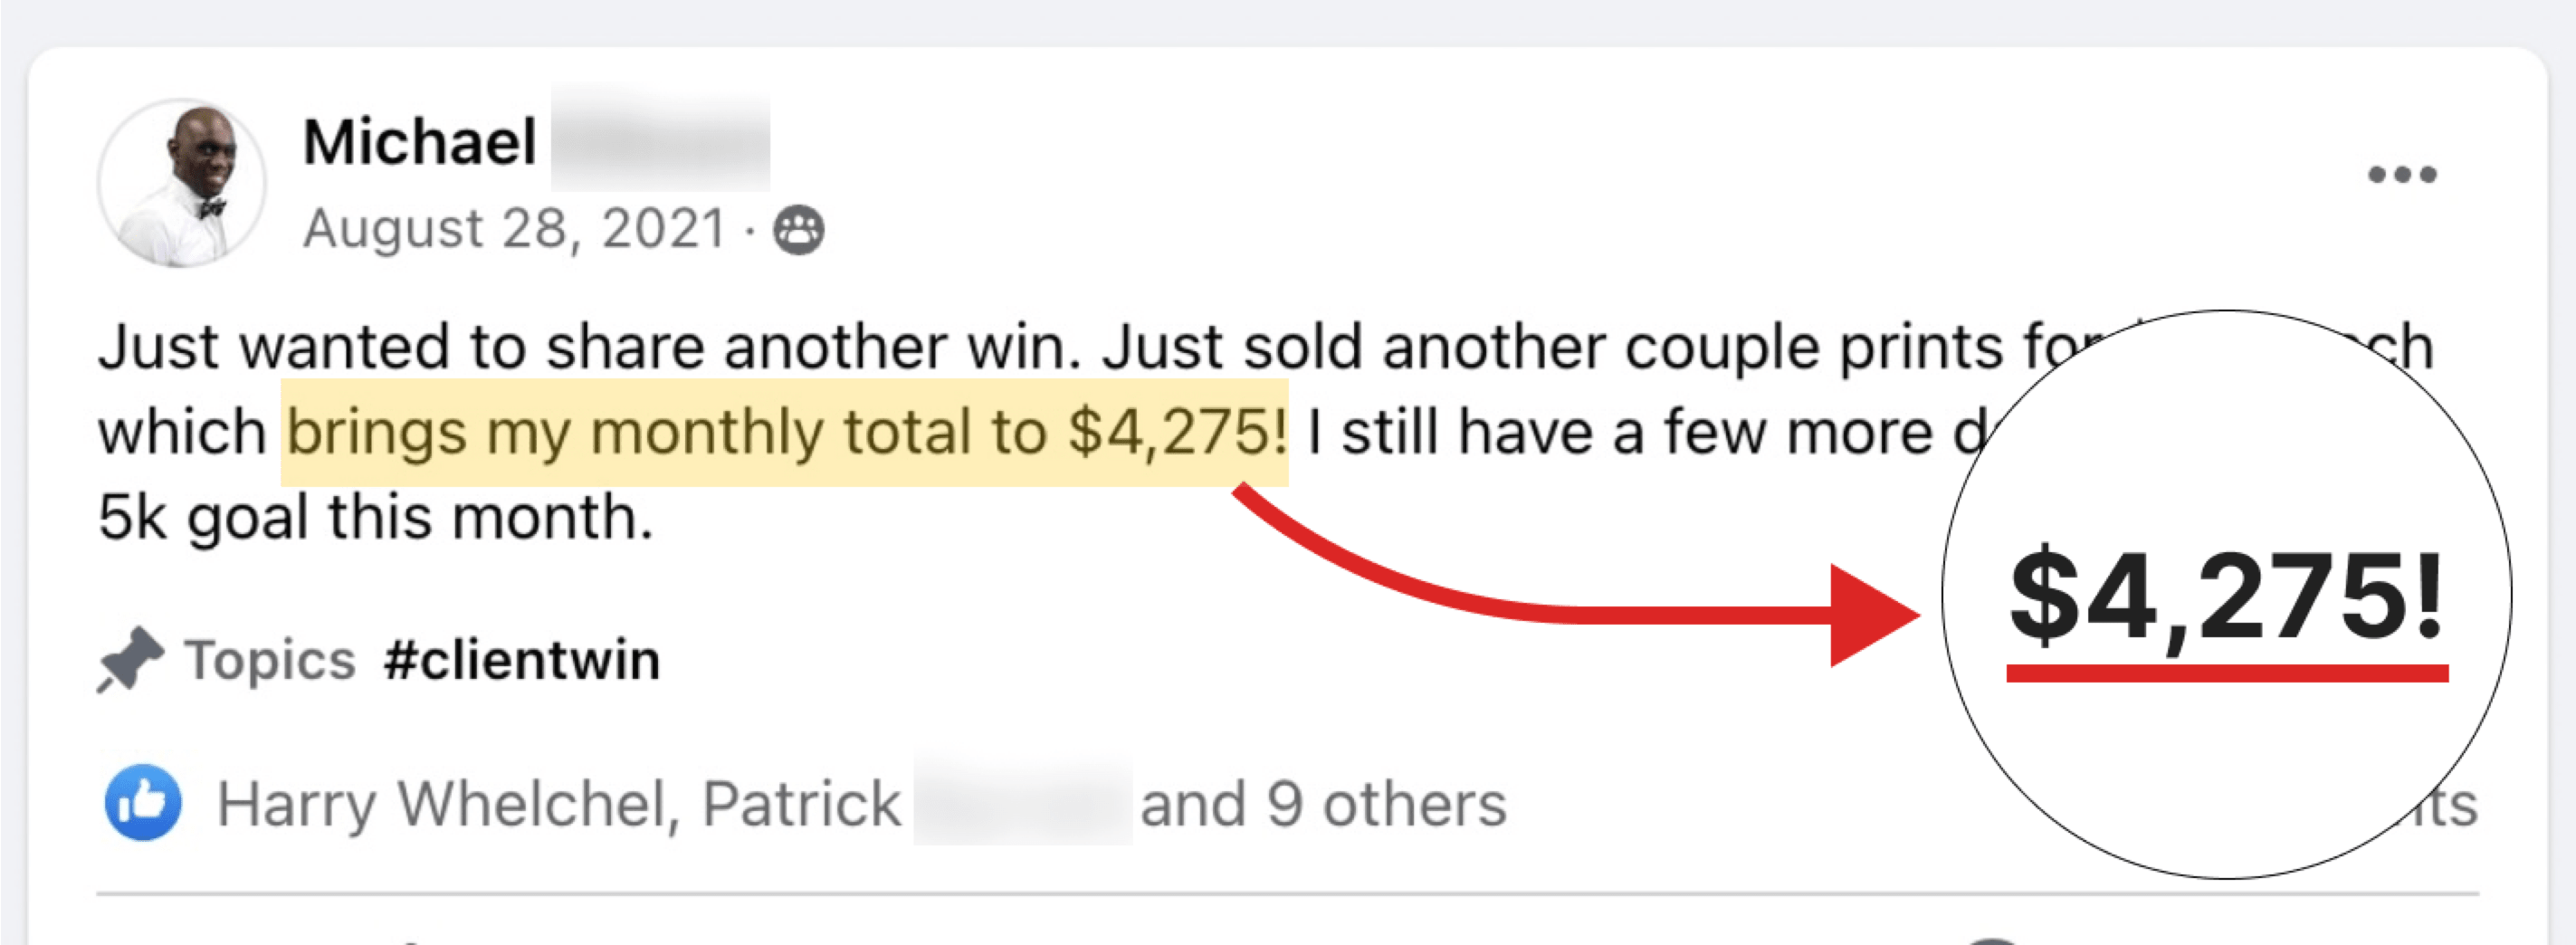The height and width of the screenshot is (945, 2576).
Task: Open Michael's profile from his name
Action: coord(420,142)
